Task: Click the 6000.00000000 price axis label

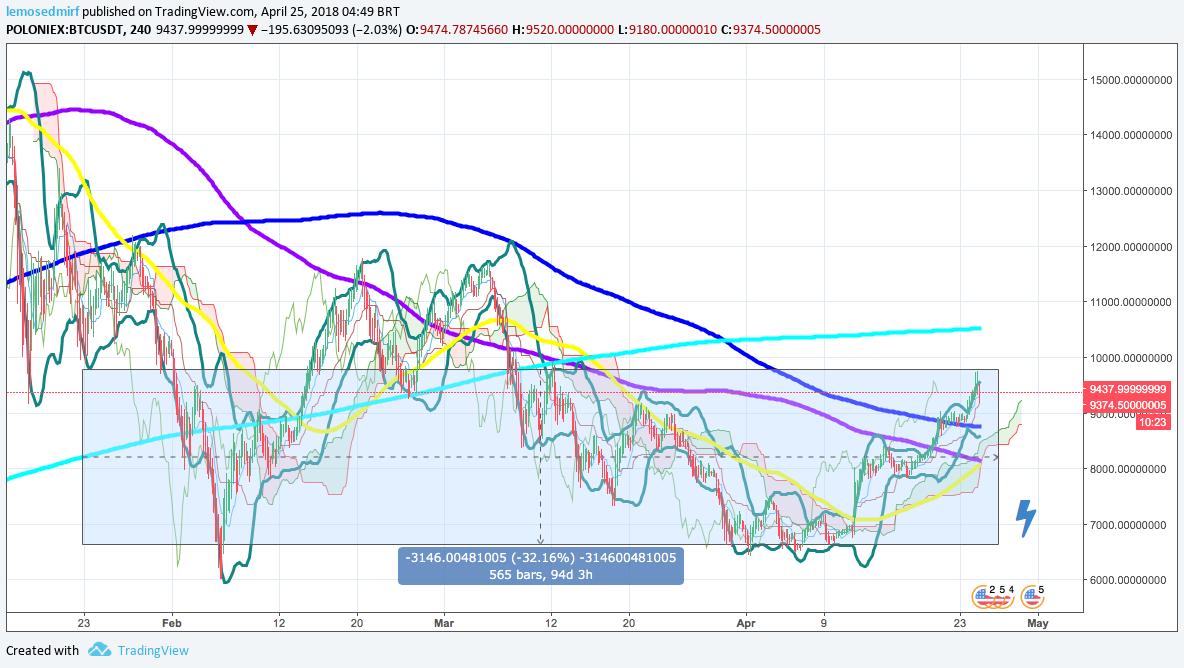Action: [1130, 580]
